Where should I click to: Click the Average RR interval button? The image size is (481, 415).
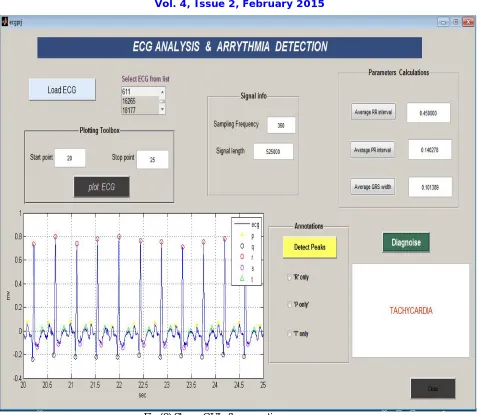click(x=373, y=112)
